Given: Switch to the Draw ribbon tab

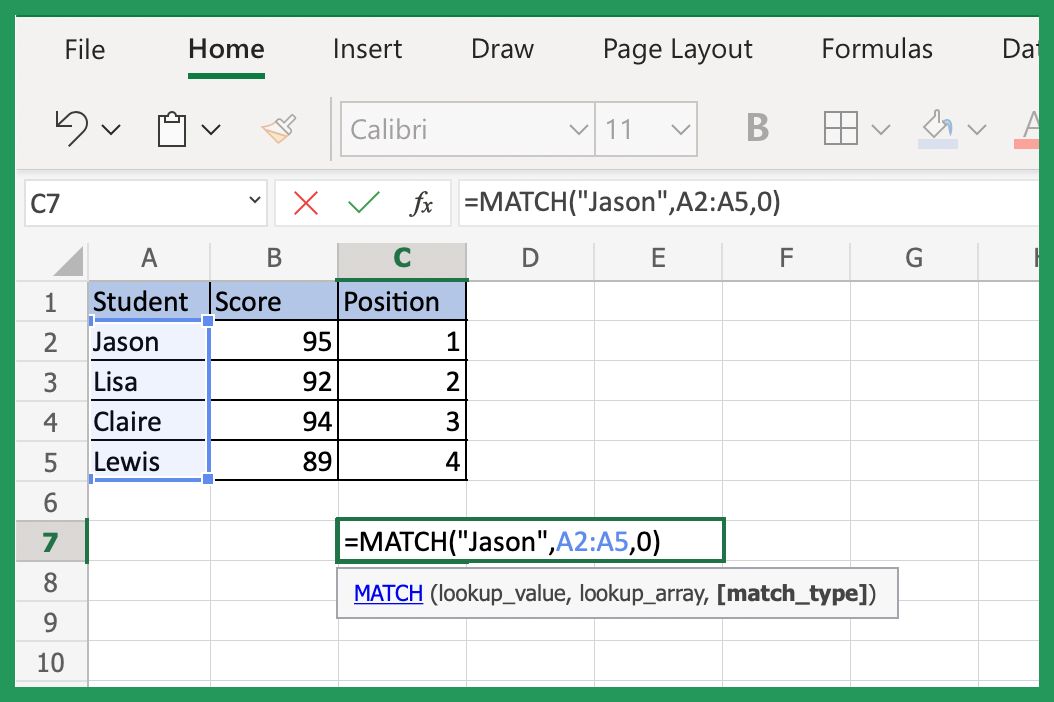Looking at the screenshot, I should coord(501,48).
